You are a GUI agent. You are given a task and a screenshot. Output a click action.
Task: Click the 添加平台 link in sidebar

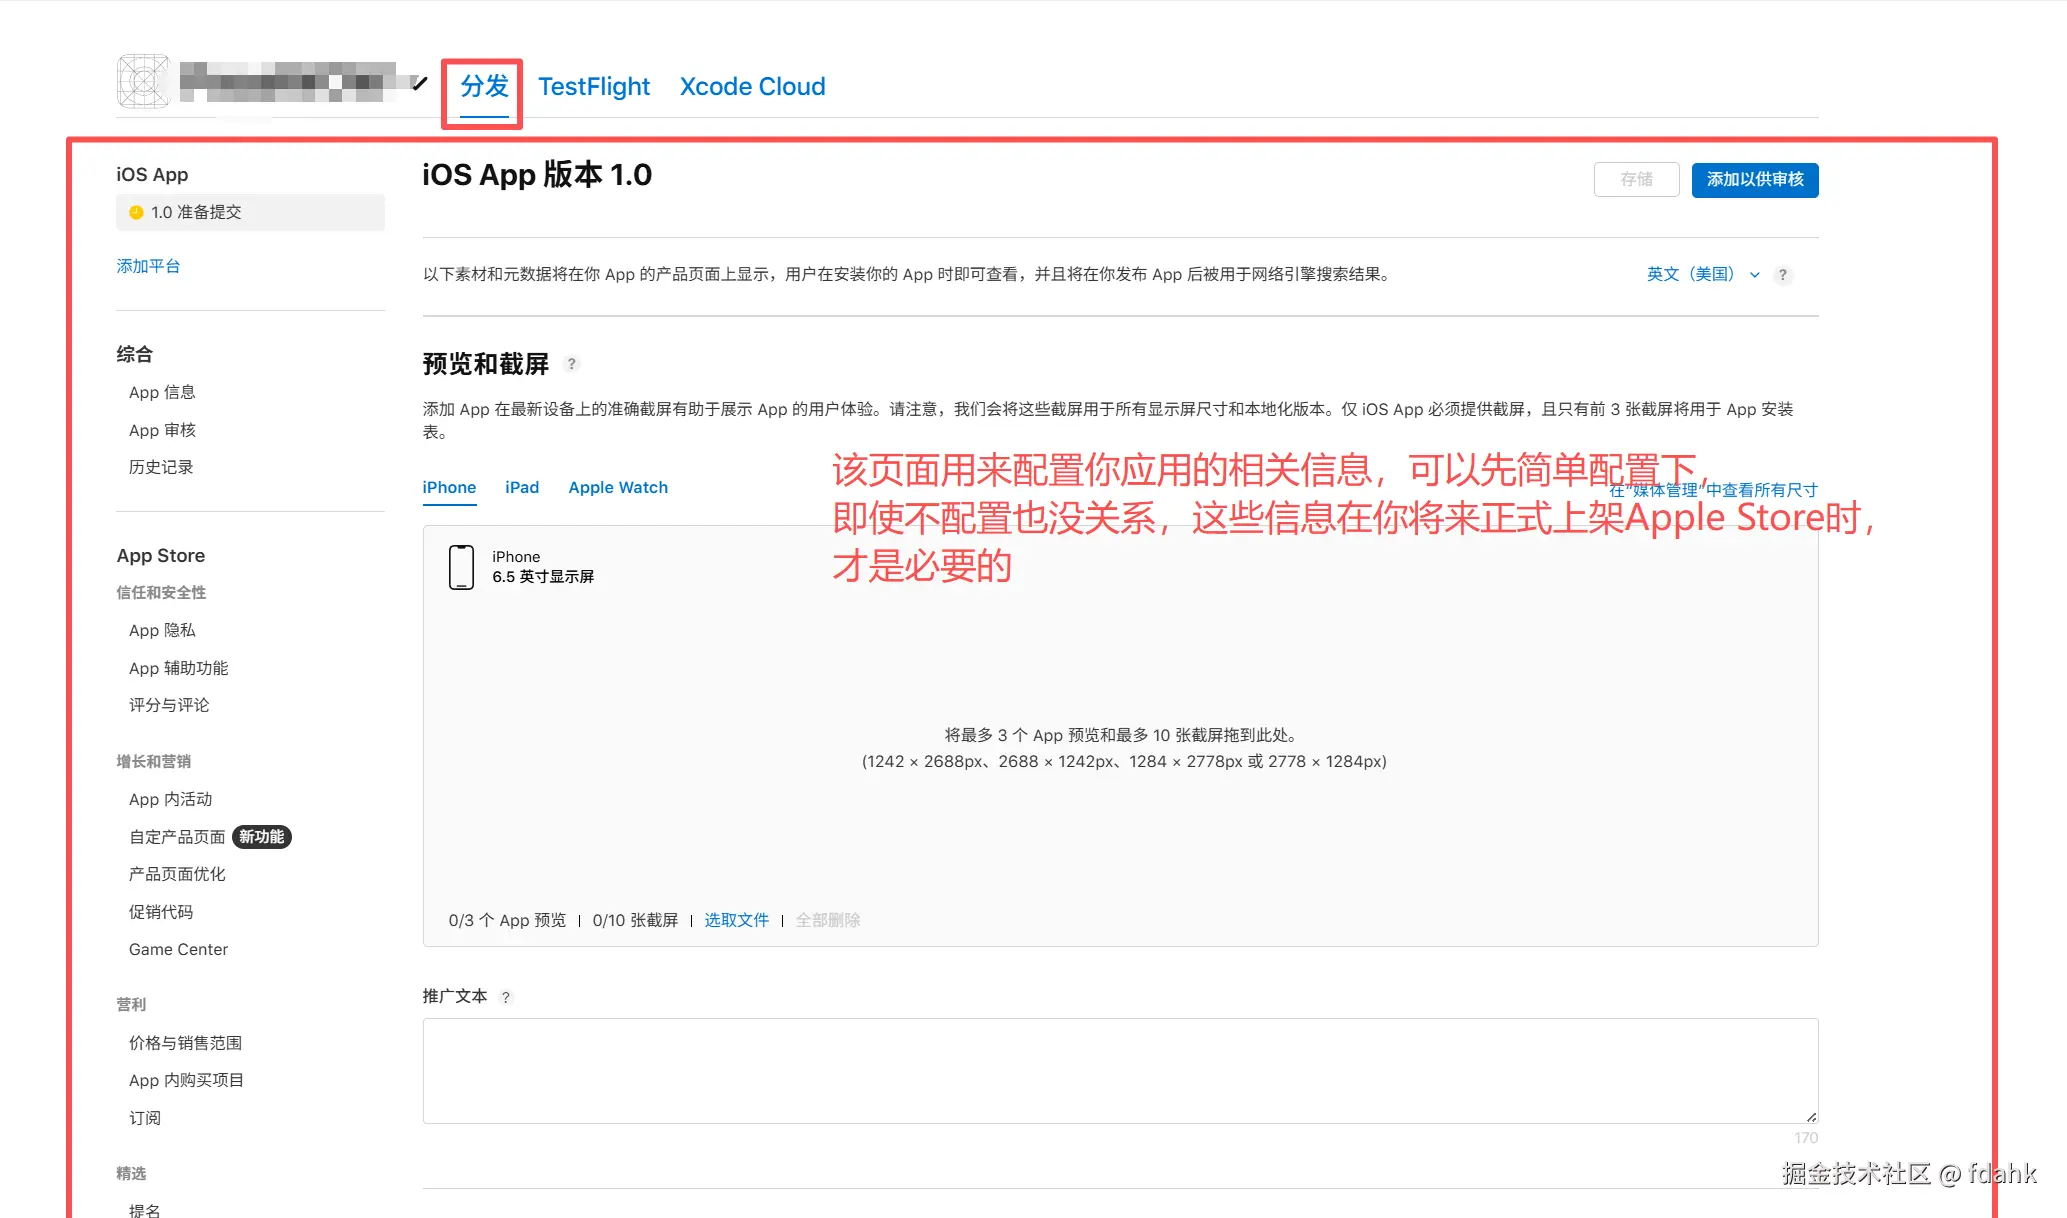[148, 266]
